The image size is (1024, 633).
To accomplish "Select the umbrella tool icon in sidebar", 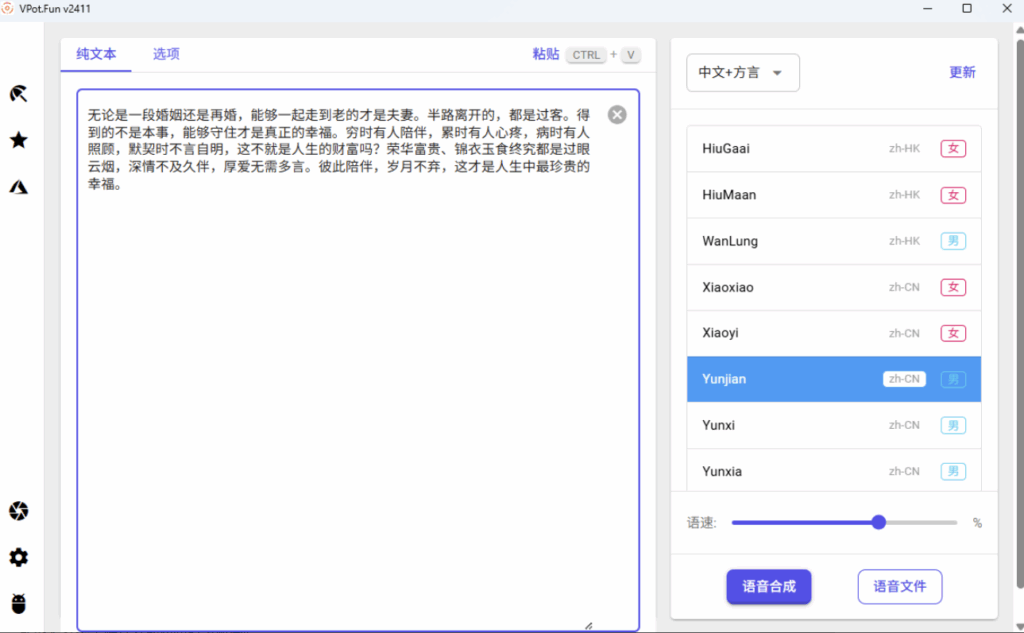I will (18, 93).
